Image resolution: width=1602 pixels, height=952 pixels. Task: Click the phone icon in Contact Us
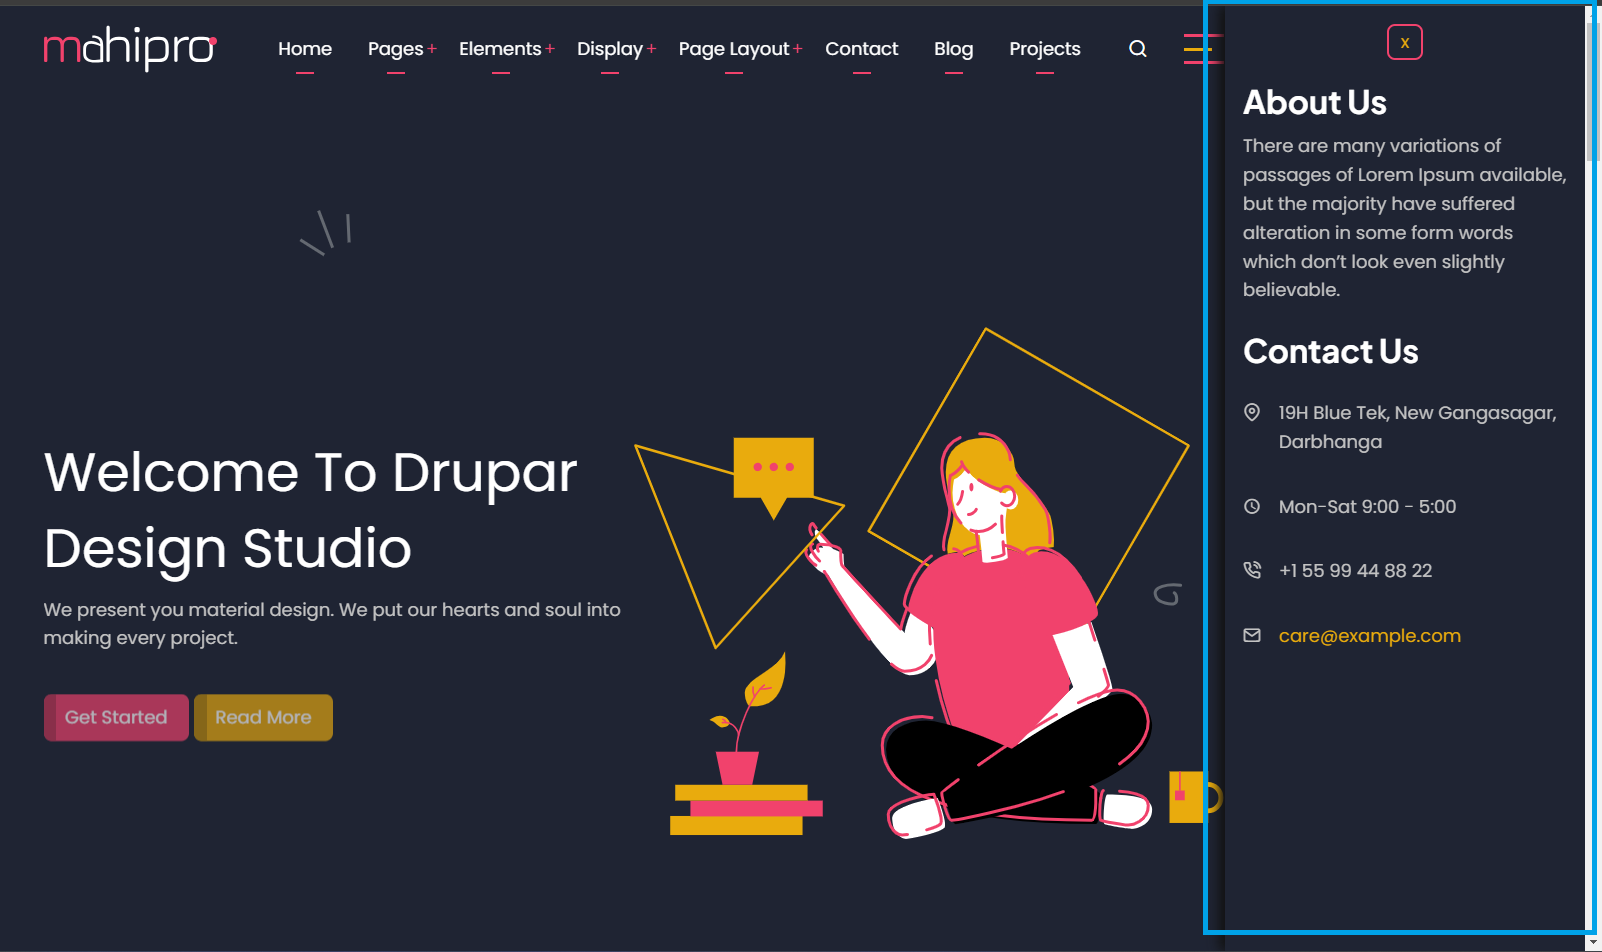1251,570
